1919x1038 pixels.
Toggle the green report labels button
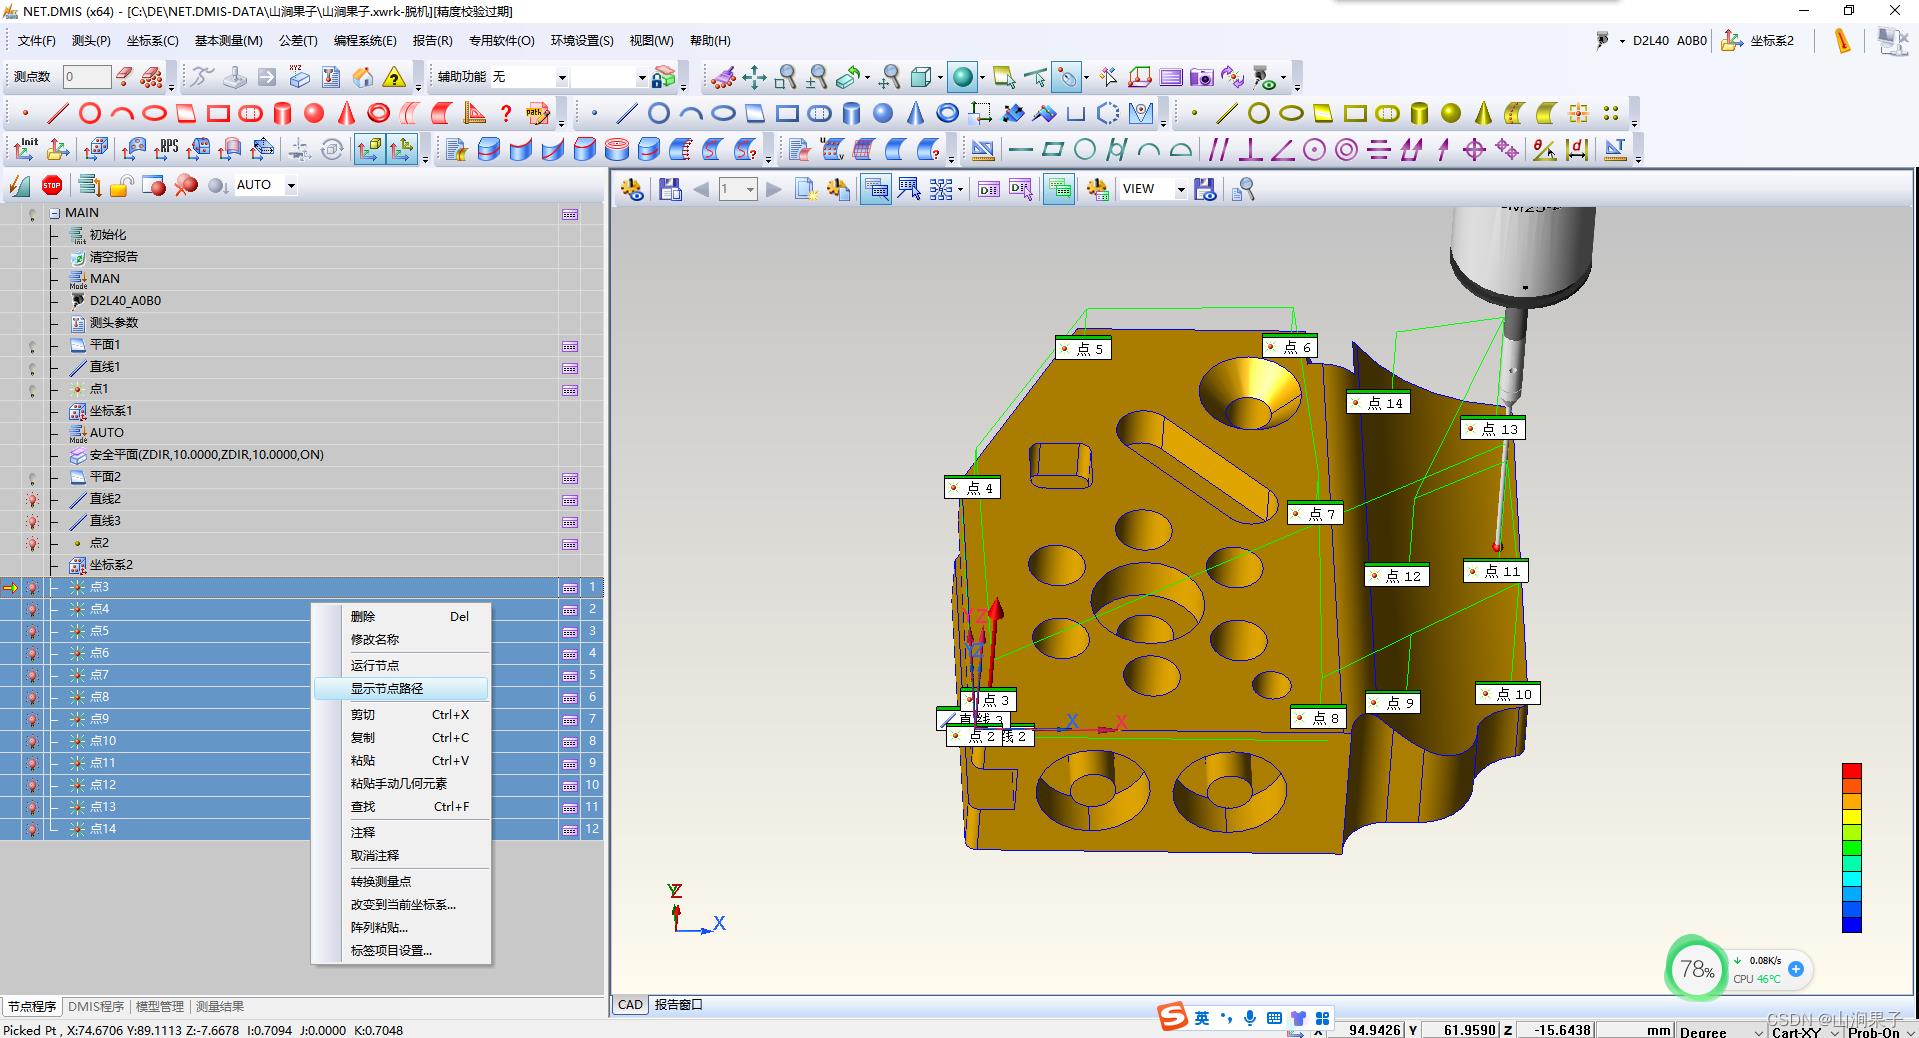(x=1059, y=189)
